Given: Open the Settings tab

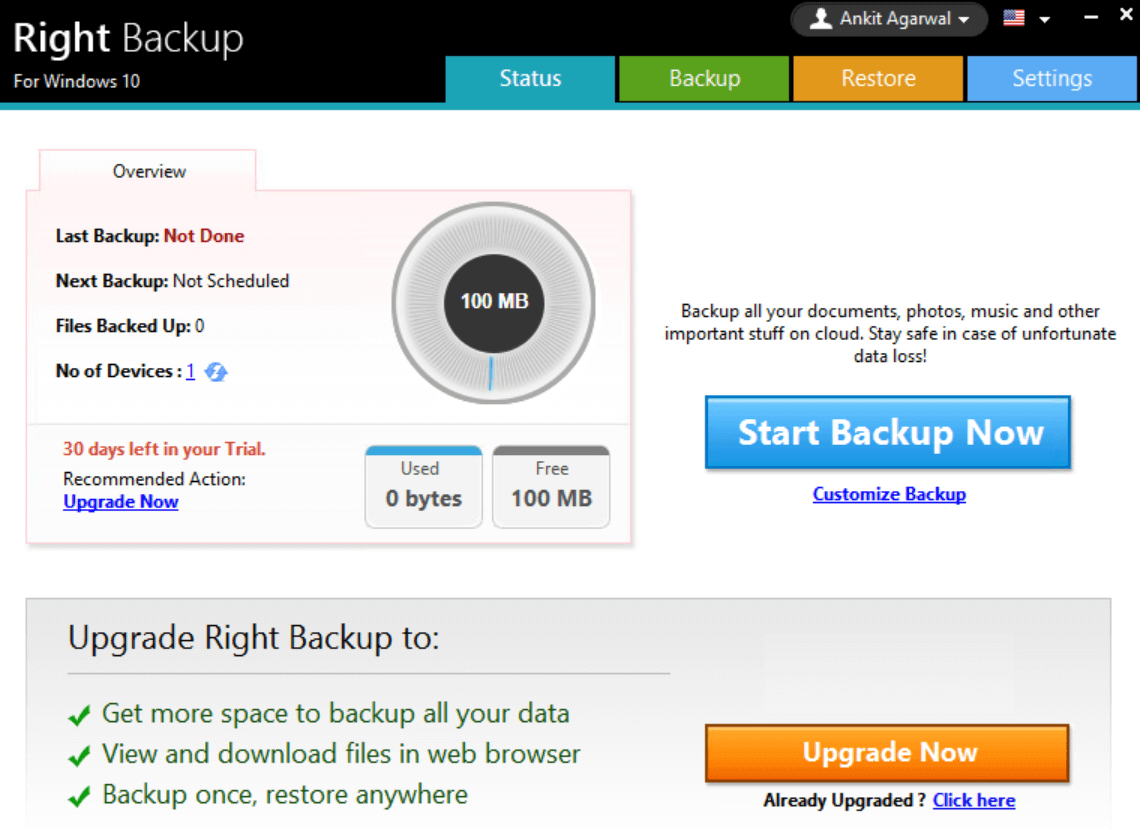Looking at the screenshot, I should pyautogui.click(x=1052, y=79).
